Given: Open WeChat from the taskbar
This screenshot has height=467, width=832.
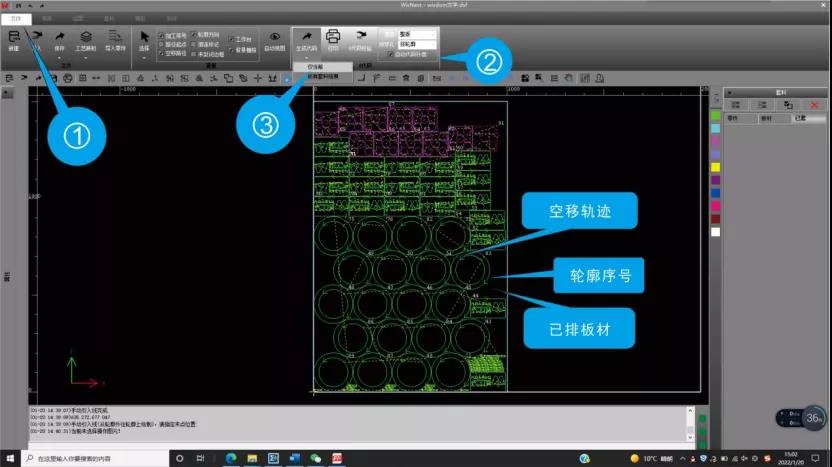Looking at the screenshot, I should [316, 458].
